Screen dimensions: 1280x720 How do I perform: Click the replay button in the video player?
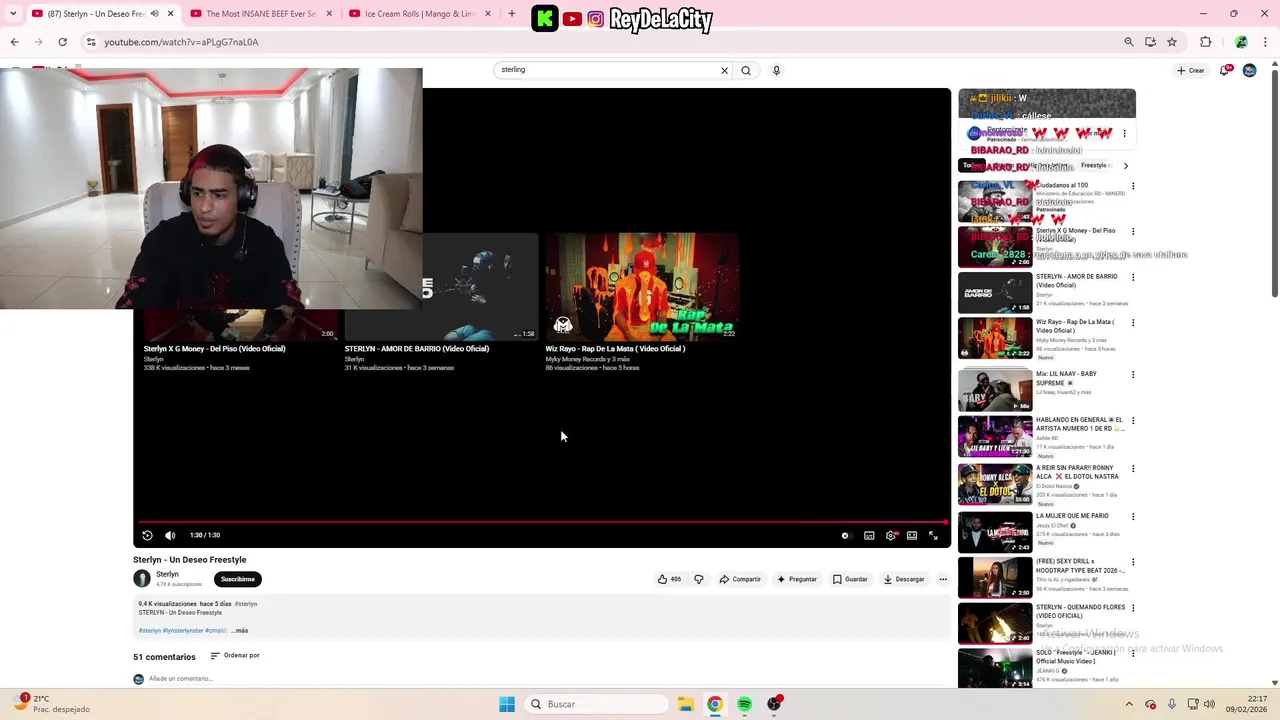pos(147,535)
